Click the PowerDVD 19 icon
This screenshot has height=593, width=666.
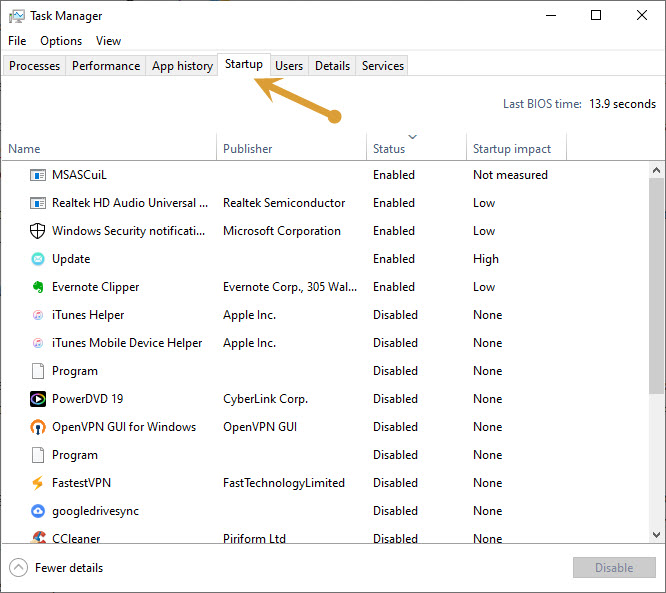(38, 399)
